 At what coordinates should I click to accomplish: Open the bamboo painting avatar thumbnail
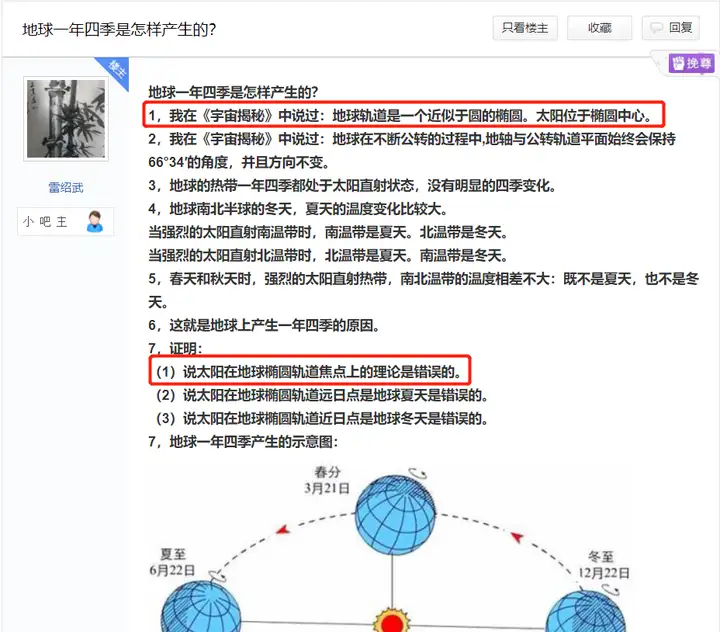66,119
